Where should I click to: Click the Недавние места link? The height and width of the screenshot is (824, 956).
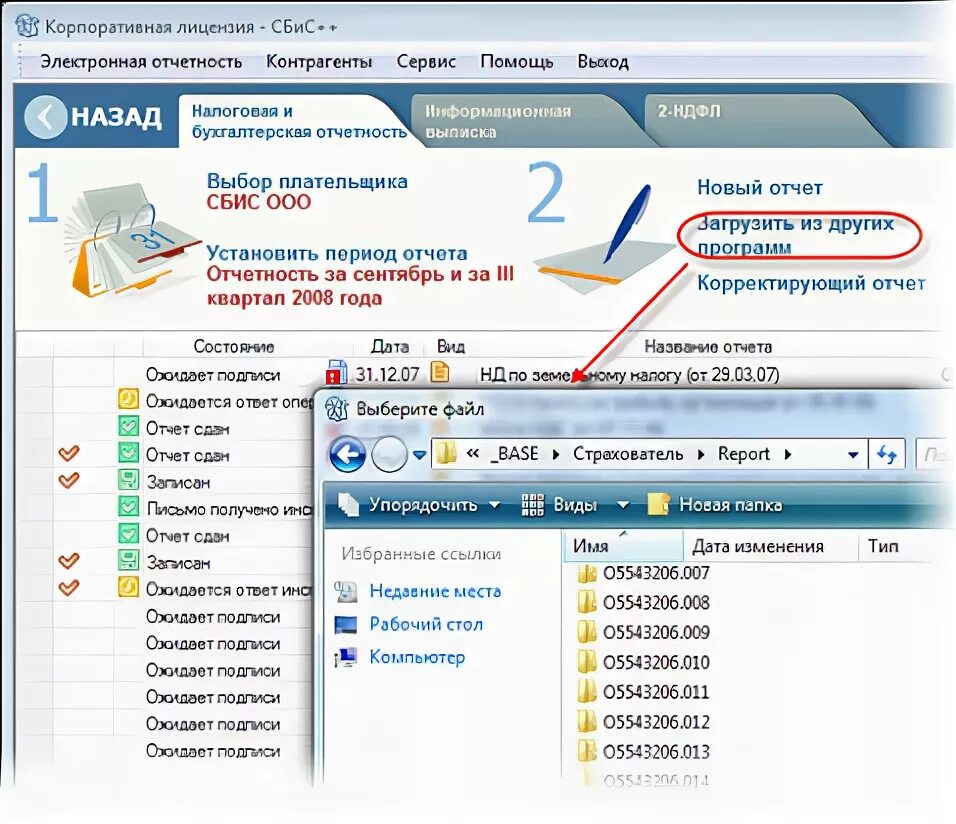click(435, 591)
